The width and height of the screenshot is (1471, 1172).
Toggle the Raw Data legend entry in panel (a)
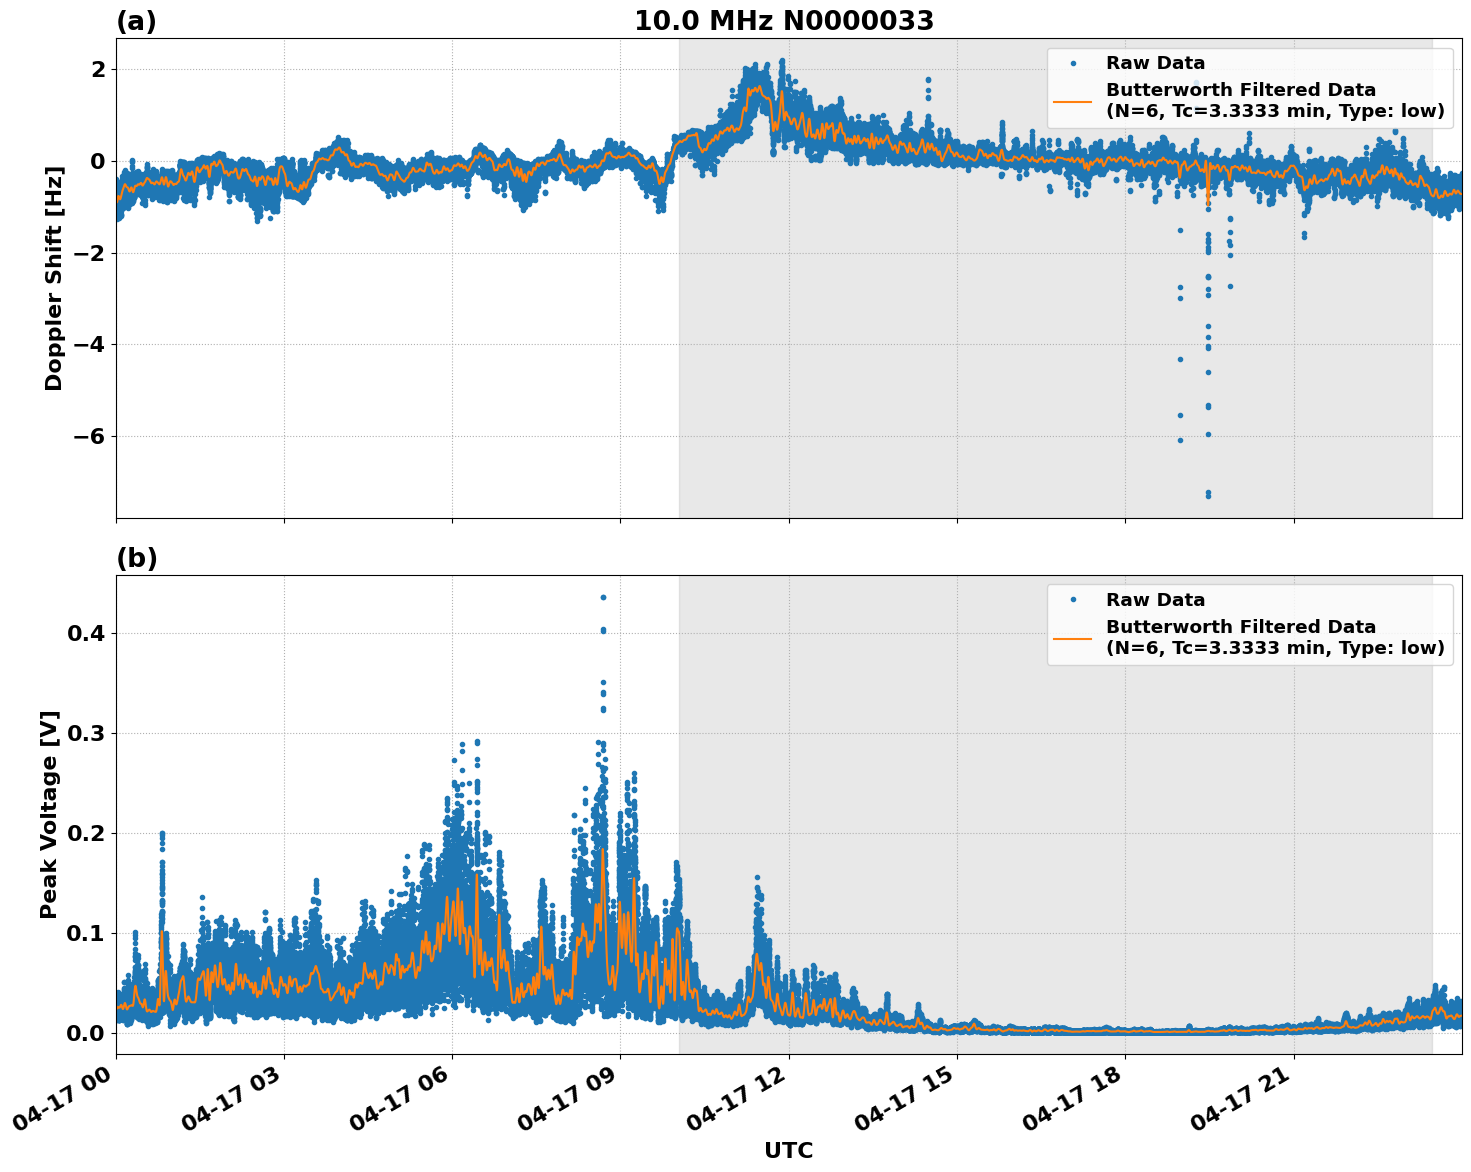click(1156, 62)
